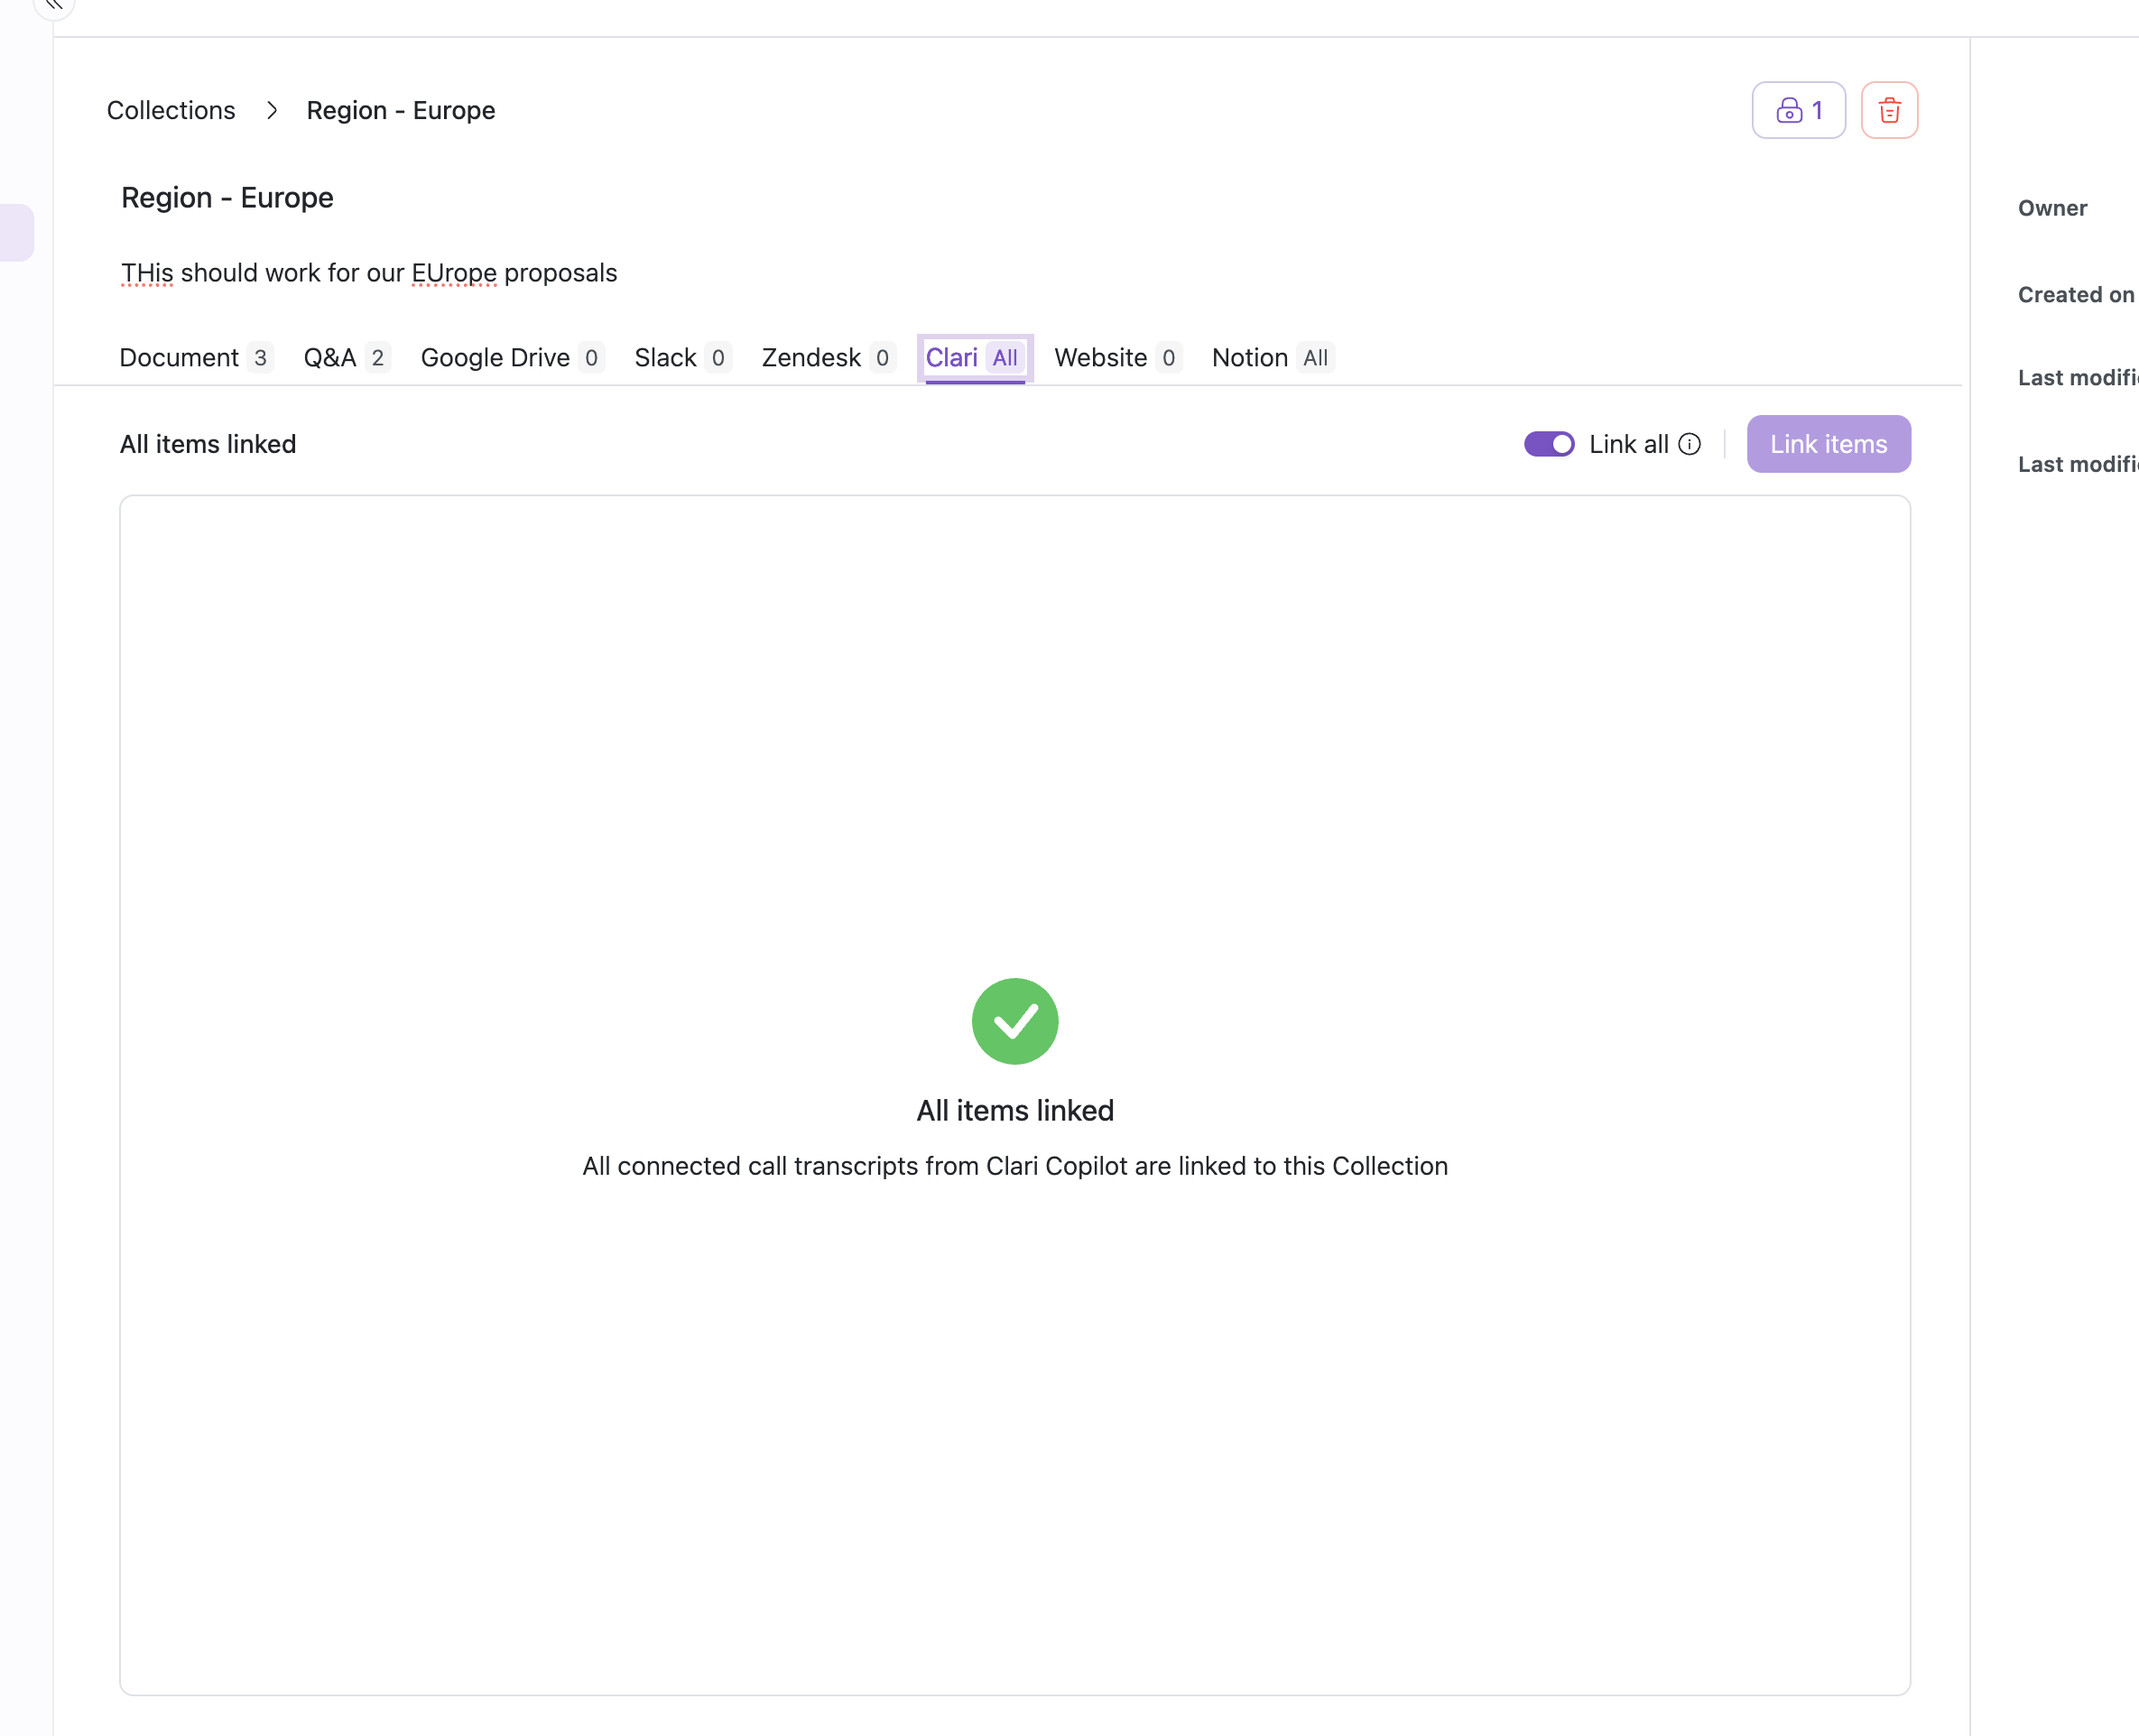The width and height of the screenshot is (2139, 1736).
Task: Open the Q&A tab
Action: pyautogui.click(x=345, y=358)
